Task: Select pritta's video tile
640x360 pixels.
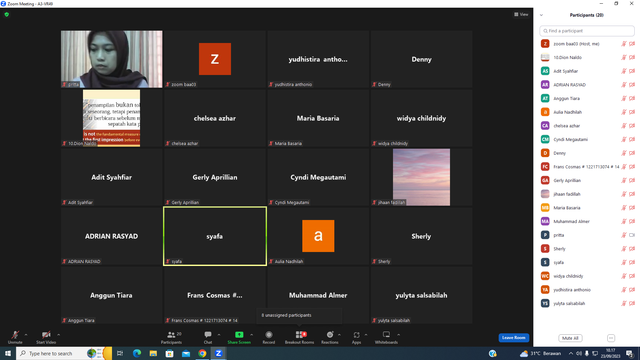Action: [x=111, y=59]
